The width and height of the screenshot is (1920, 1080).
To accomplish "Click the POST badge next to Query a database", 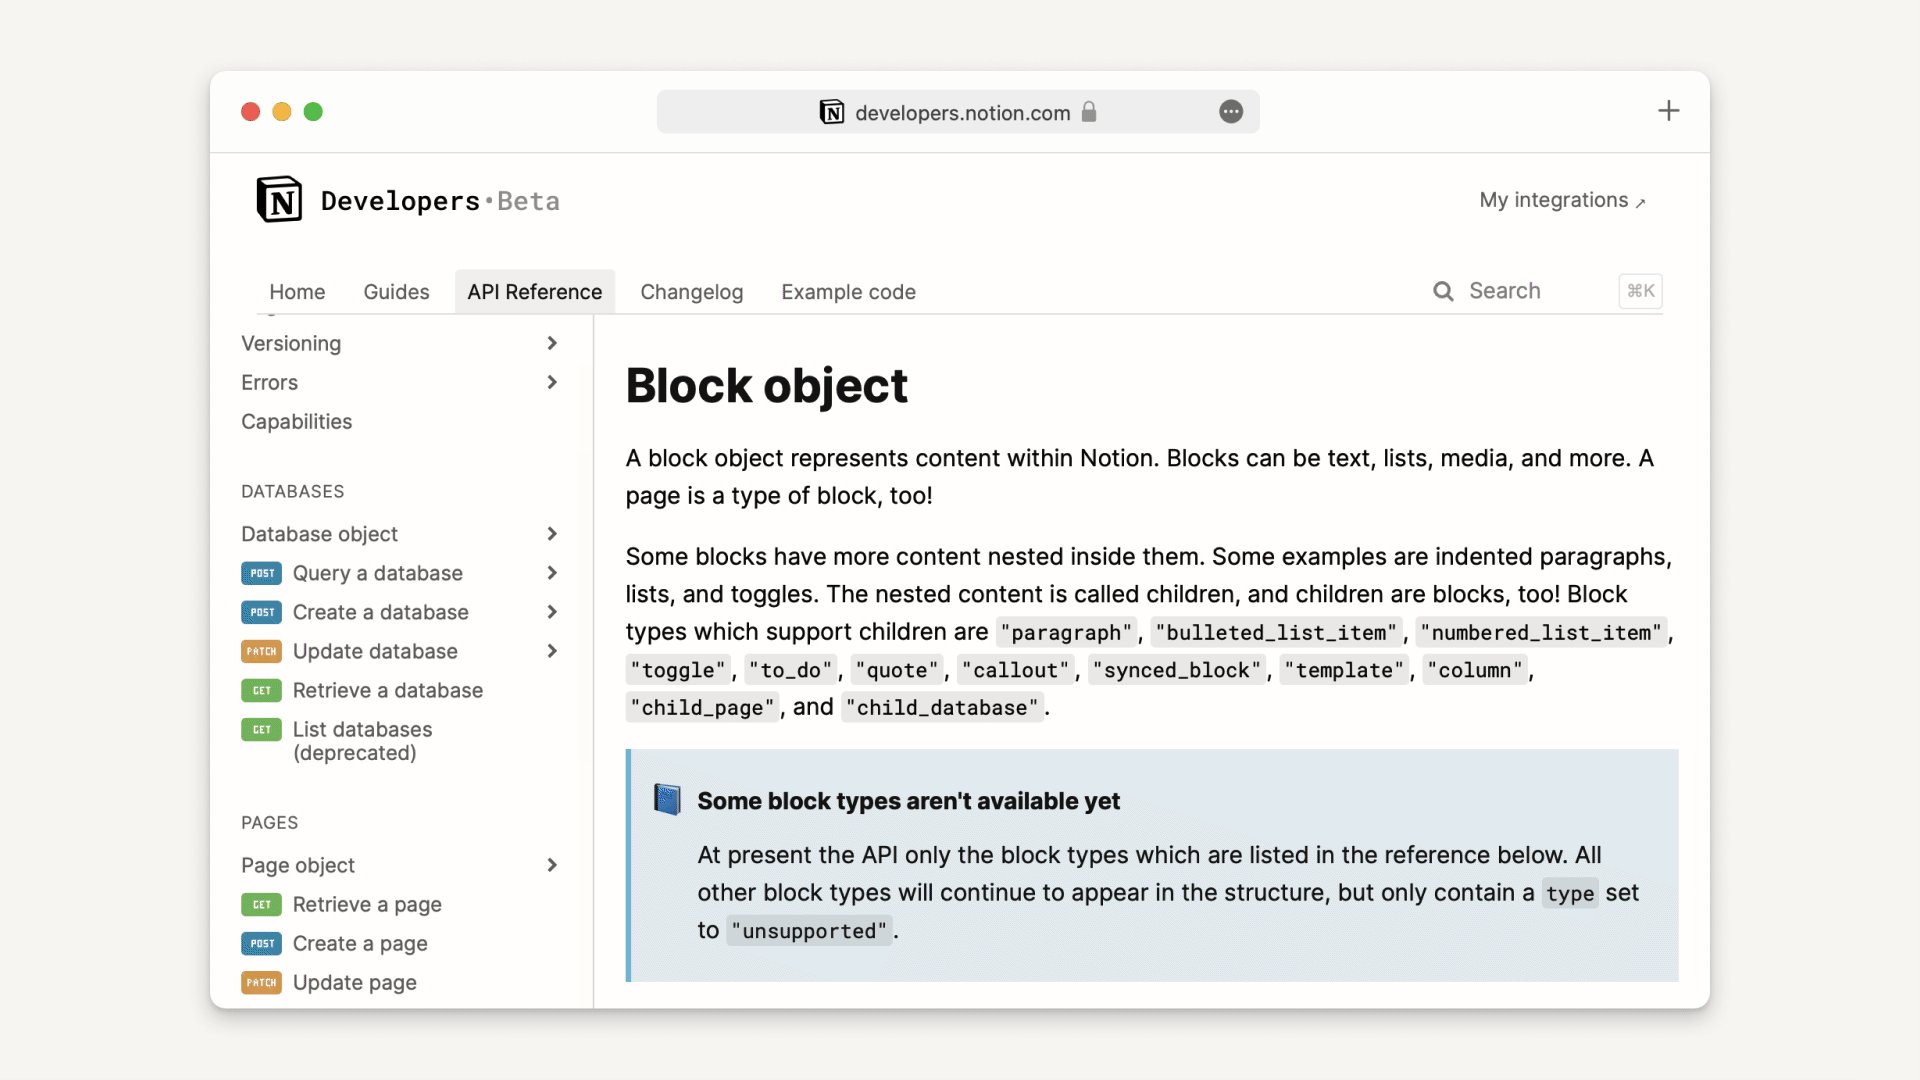I will [x=260, y=573].
